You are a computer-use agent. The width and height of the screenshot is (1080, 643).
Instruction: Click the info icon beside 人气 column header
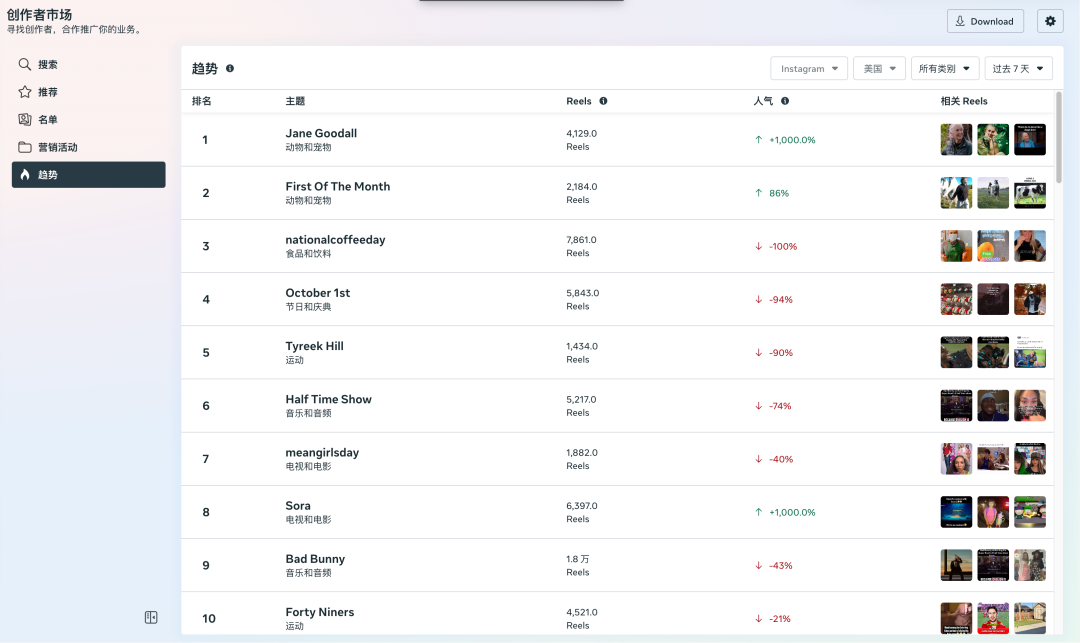pos(785,101)
